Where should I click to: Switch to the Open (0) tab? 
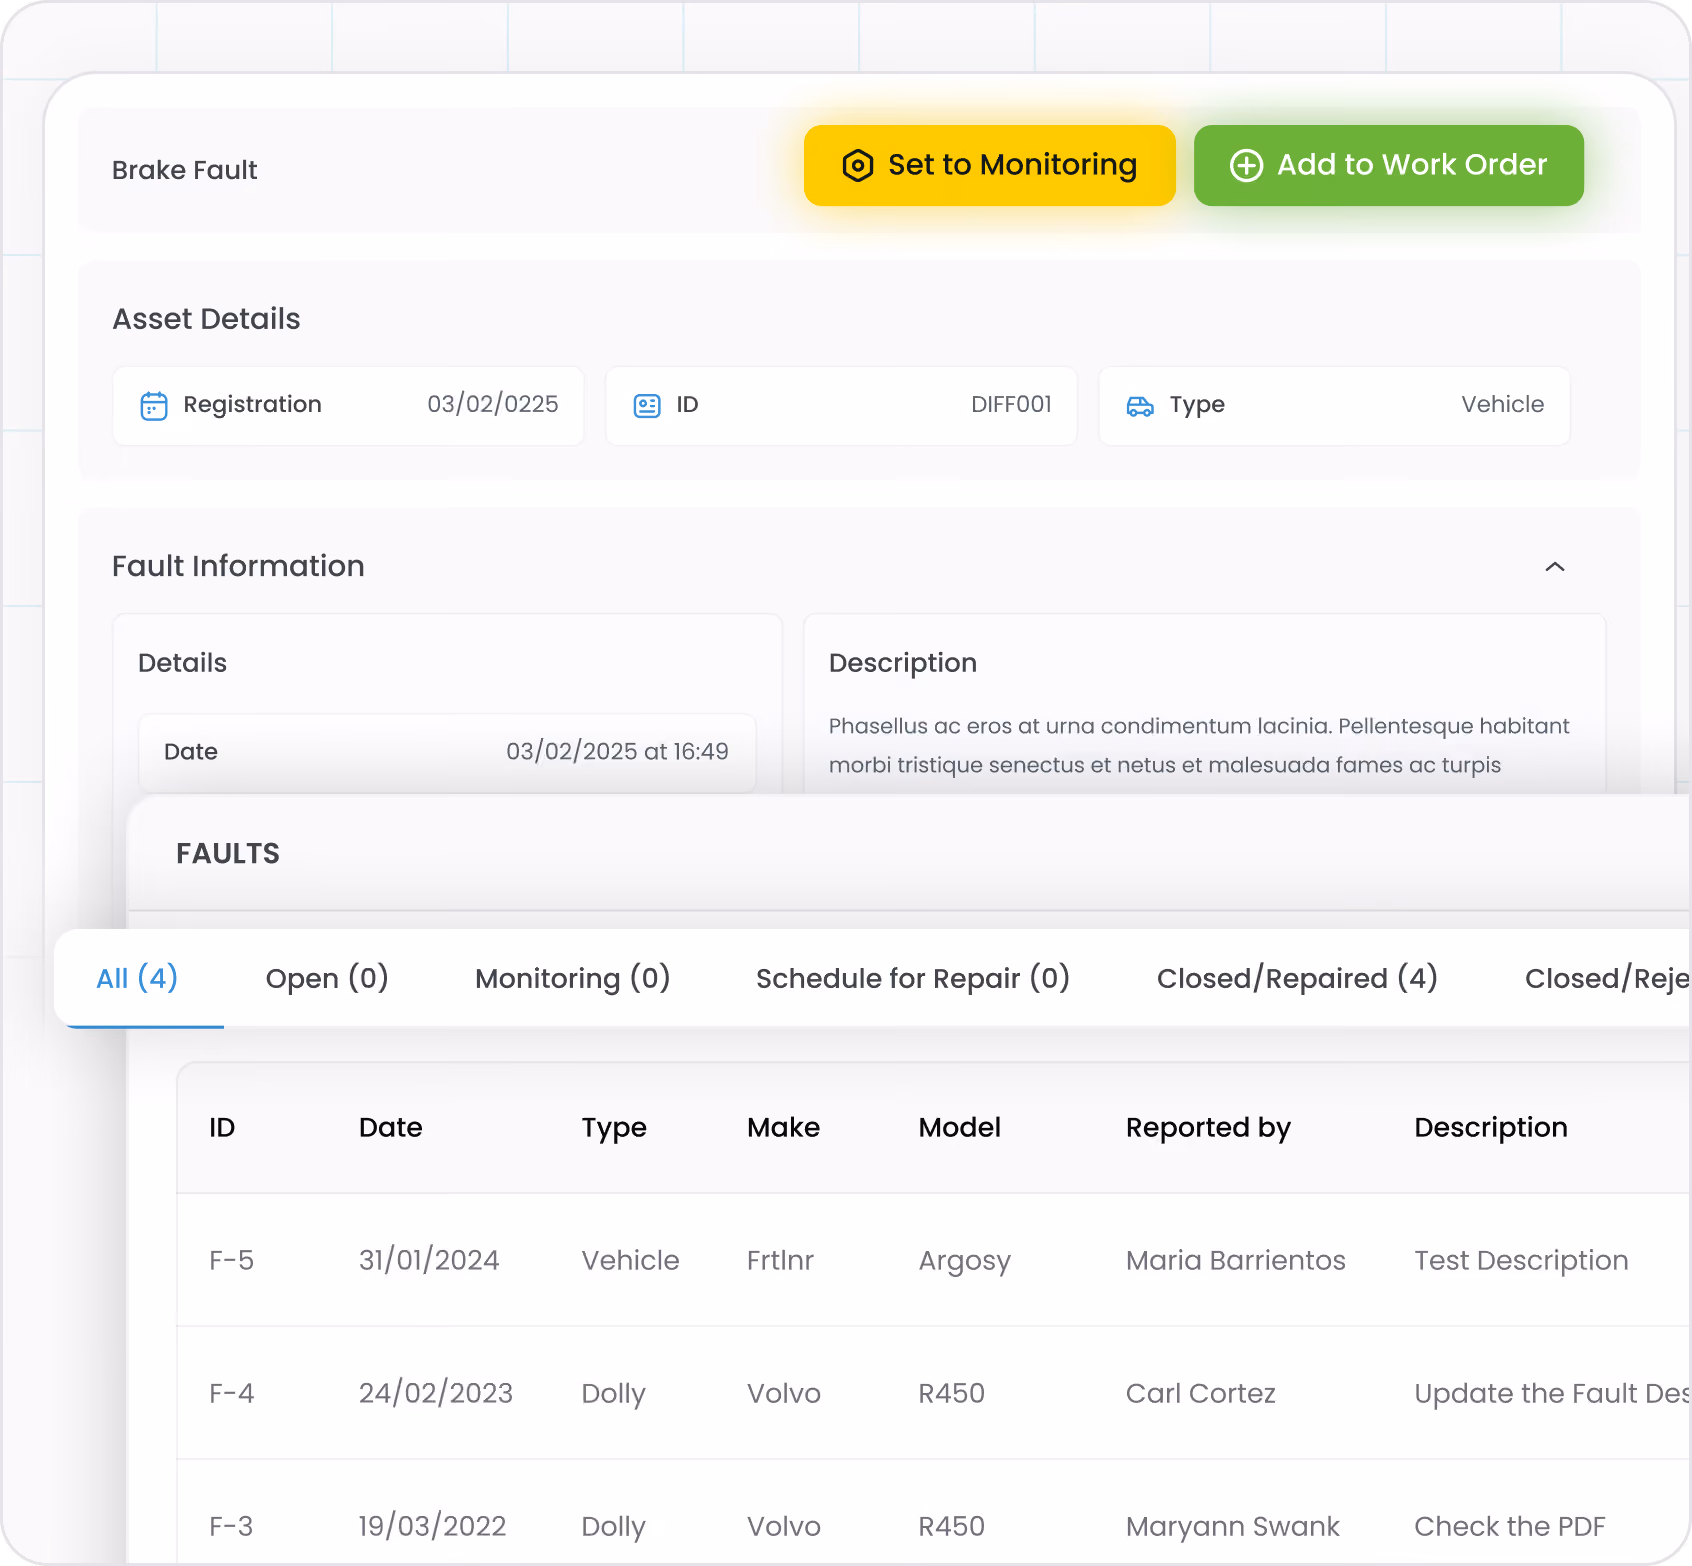[x=327, y=978]
